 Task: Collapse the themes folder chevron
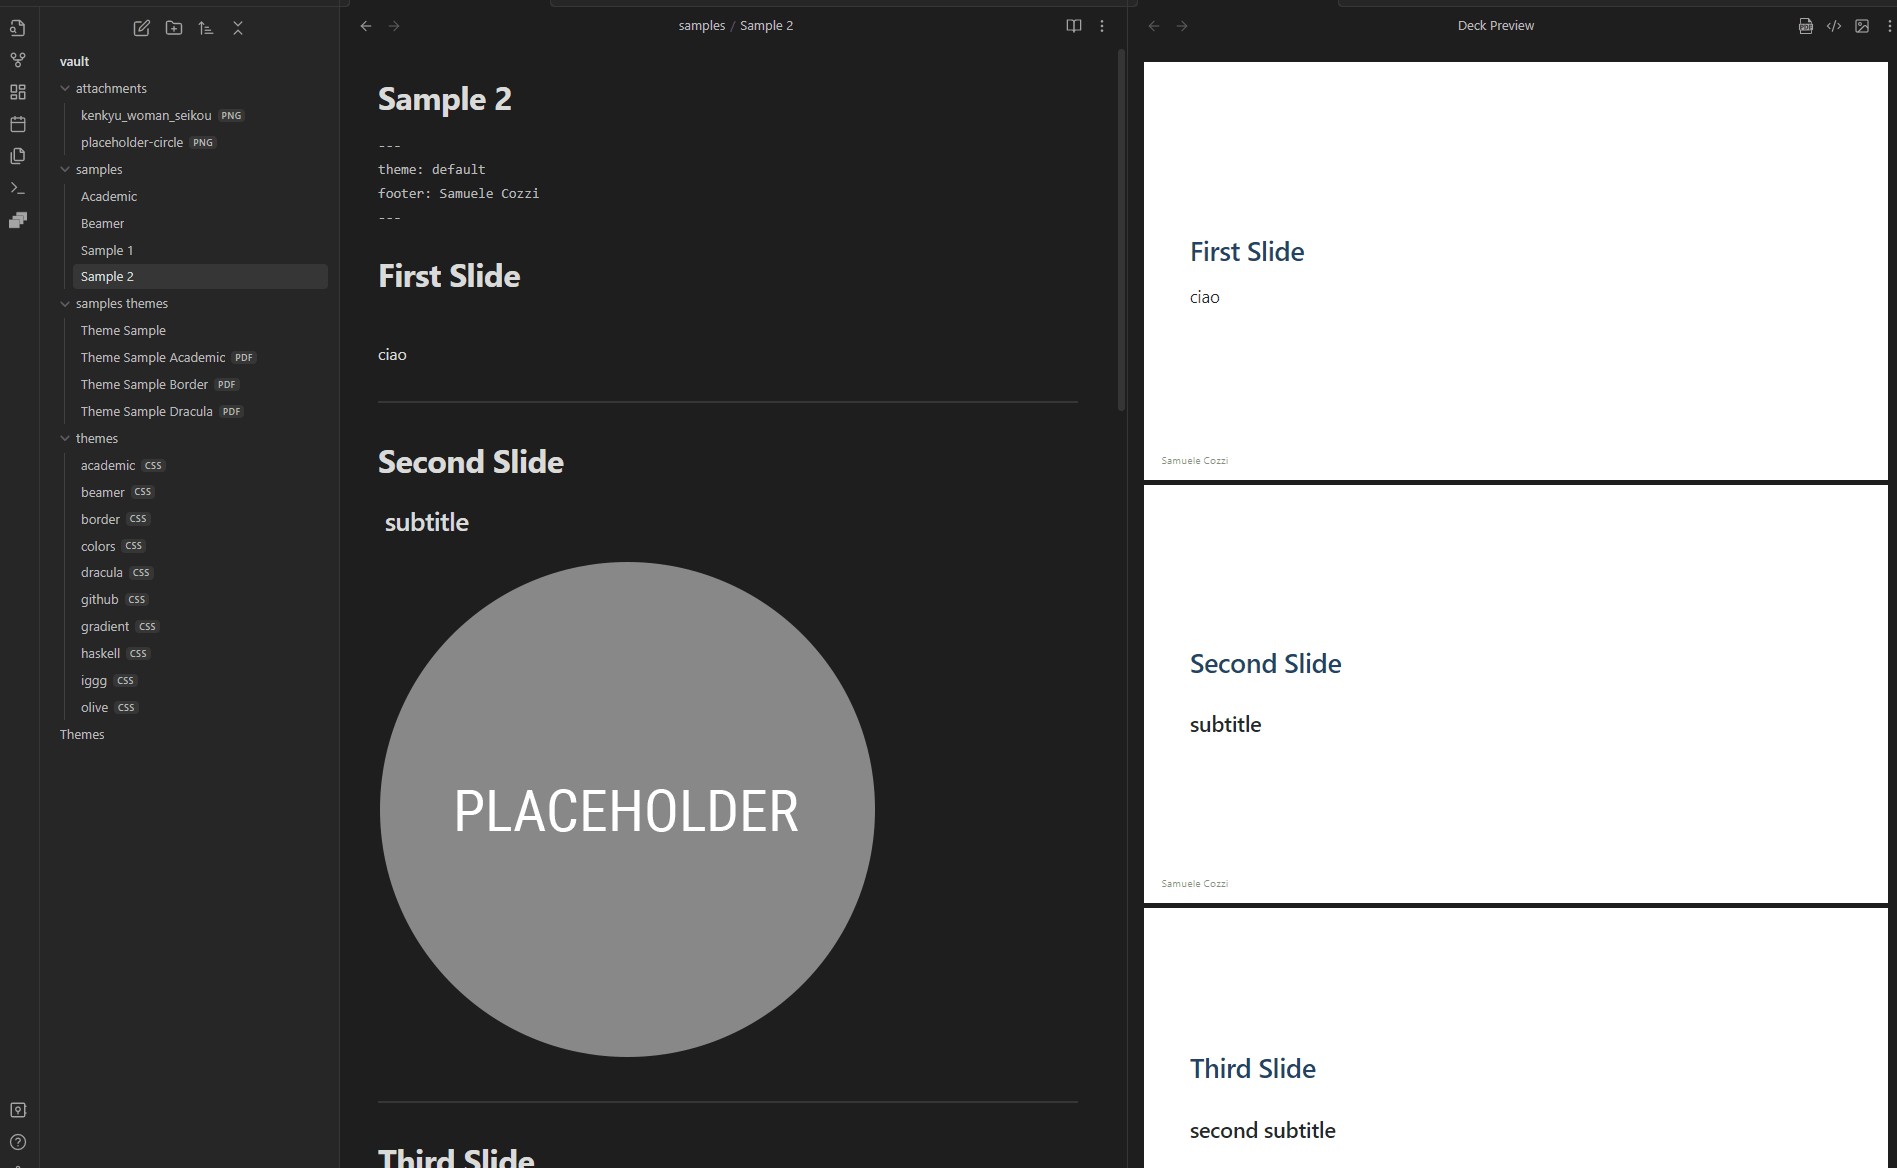65,438
